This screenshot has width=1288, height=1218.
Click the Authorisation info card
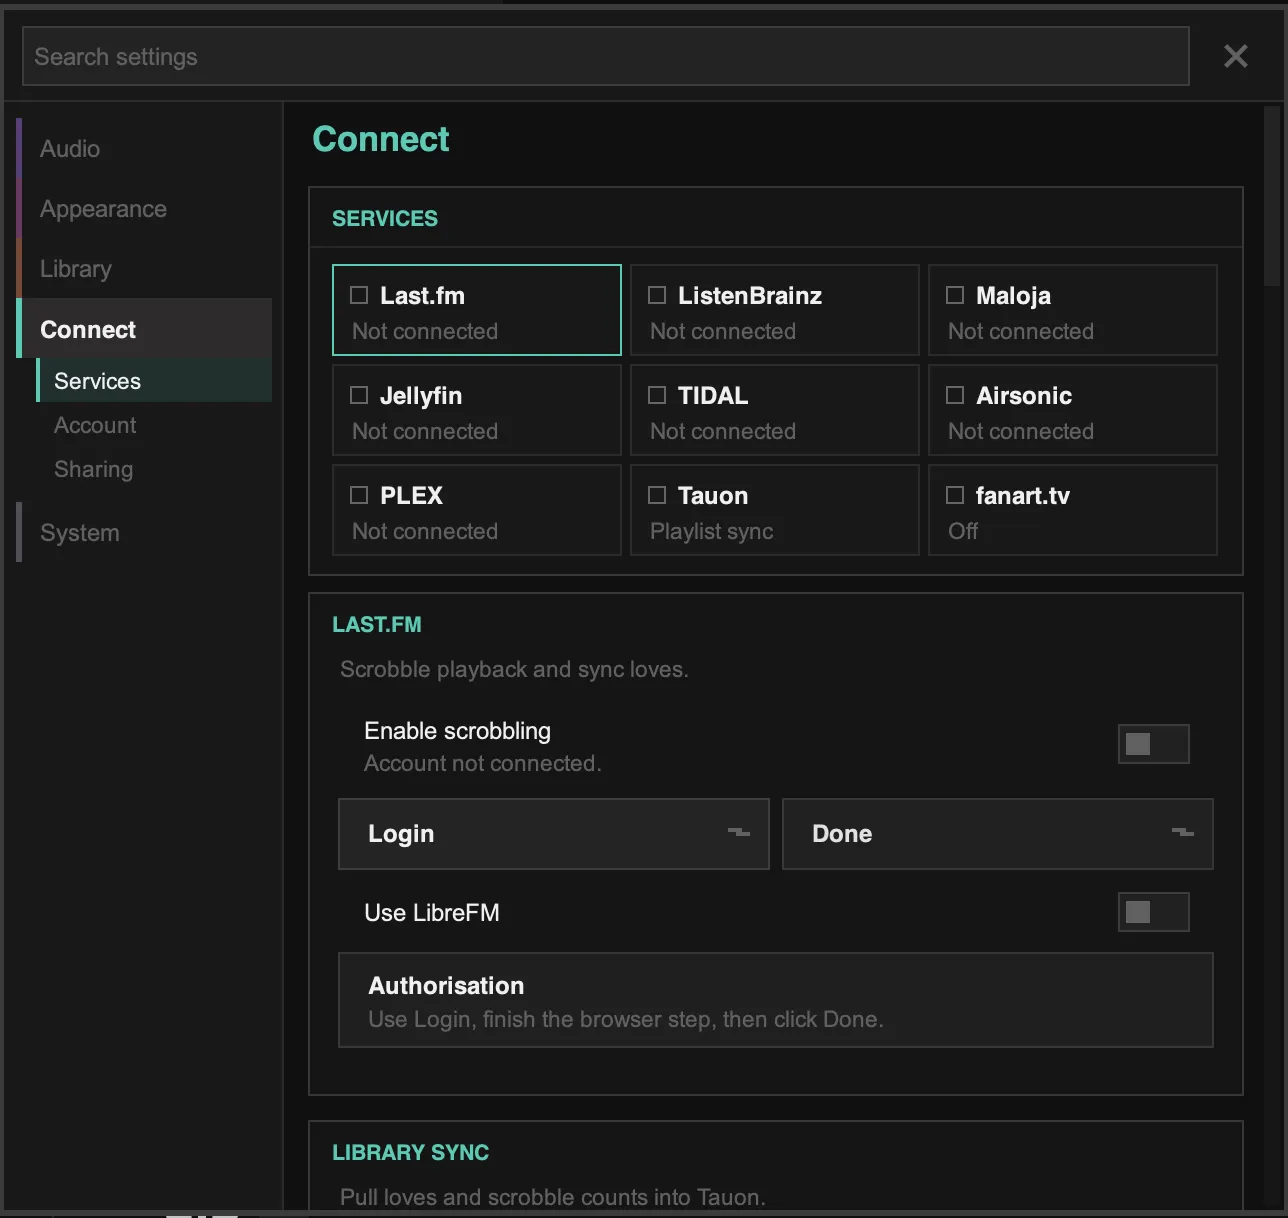776,1000
